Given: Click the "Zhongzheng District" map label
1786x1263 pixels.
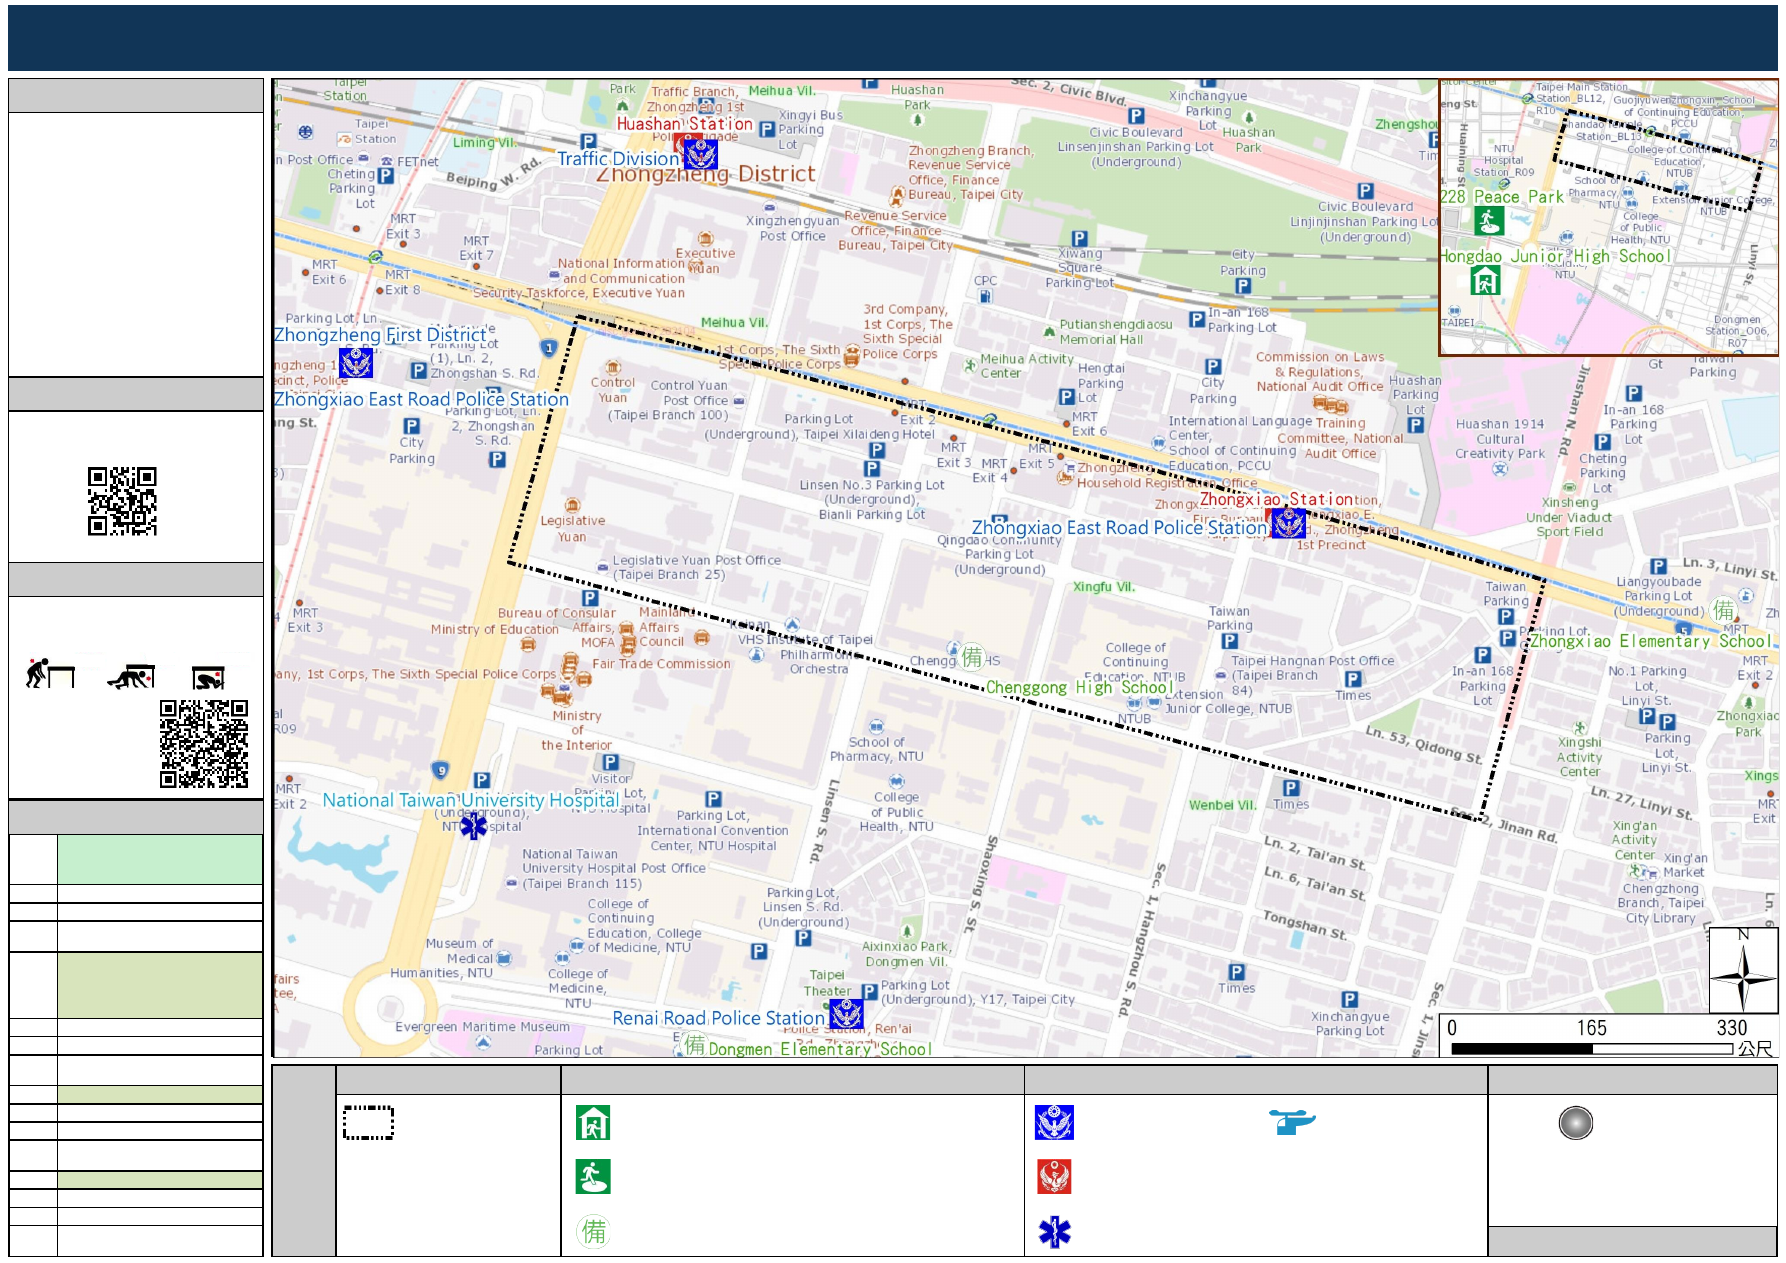Looking at the screenshot, I should click(x=706, y=174).
